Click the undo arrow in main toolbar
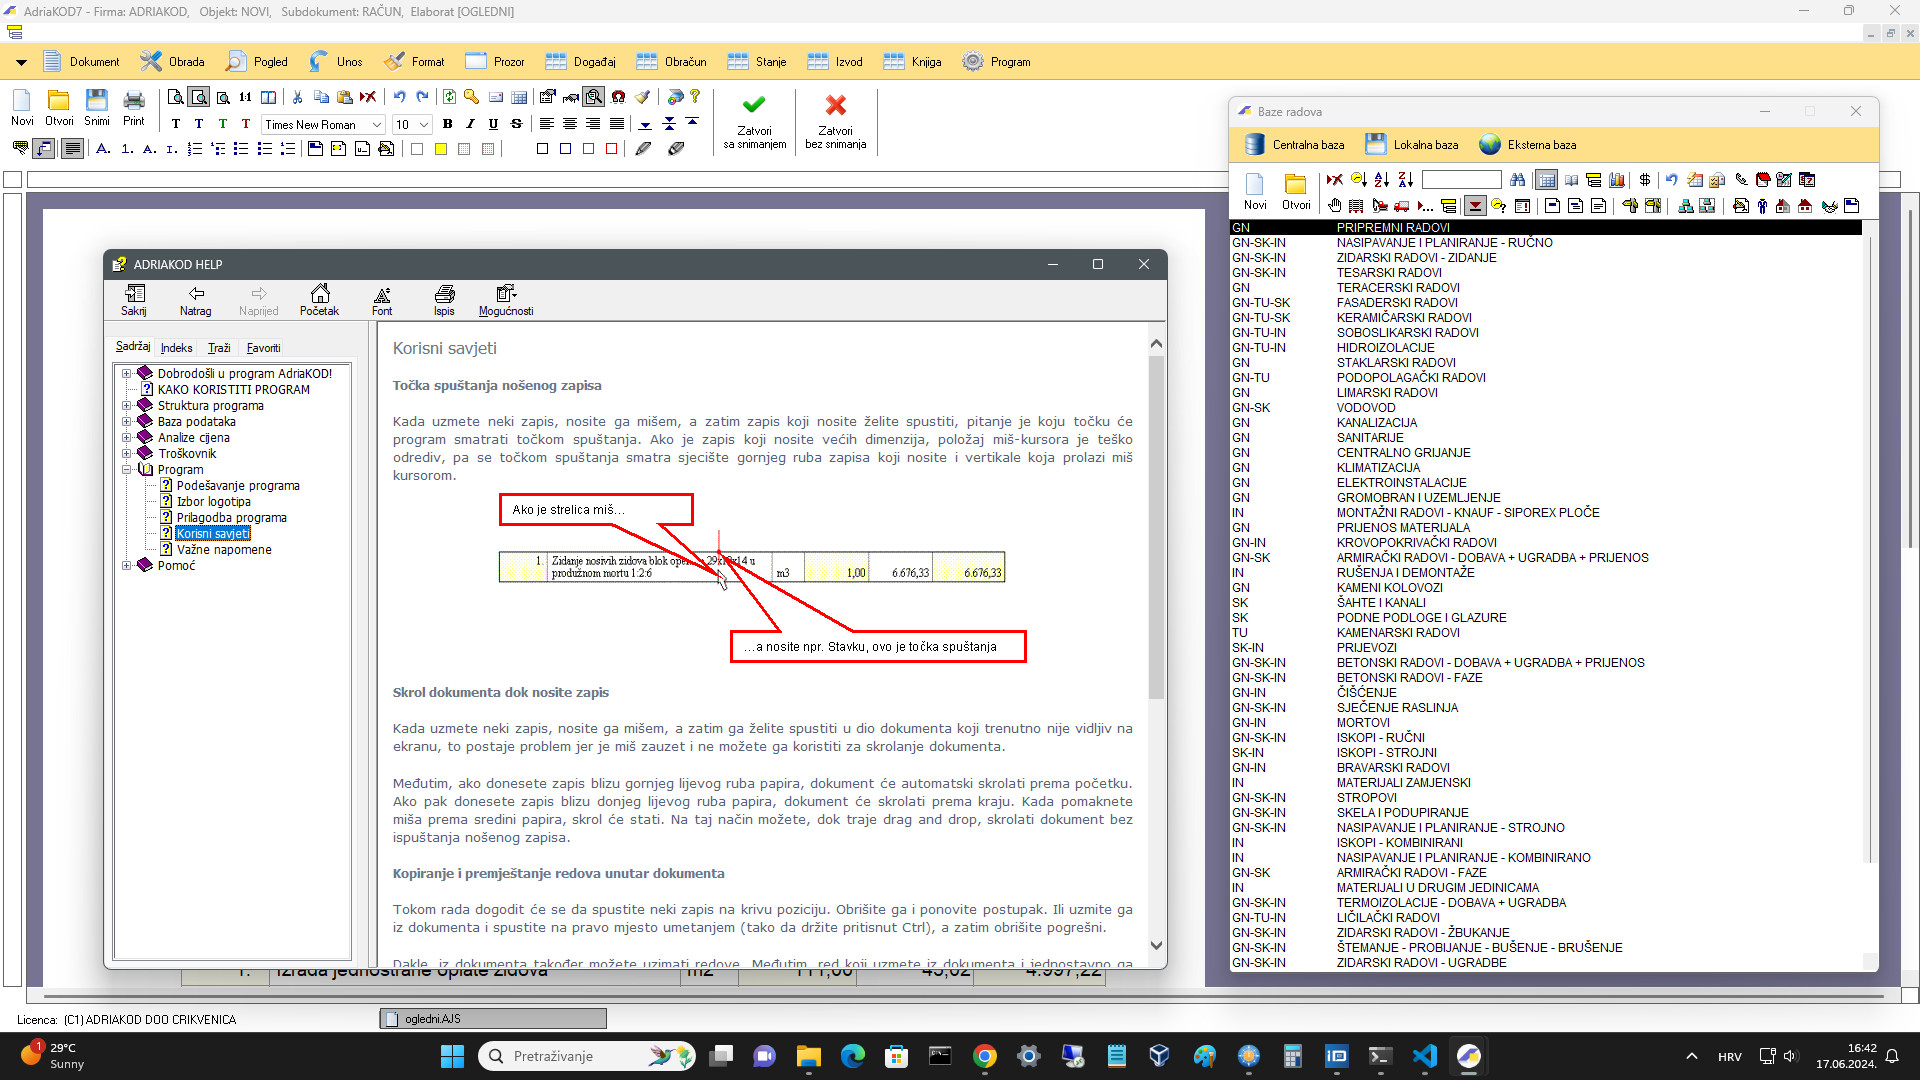 pos(399,97)
